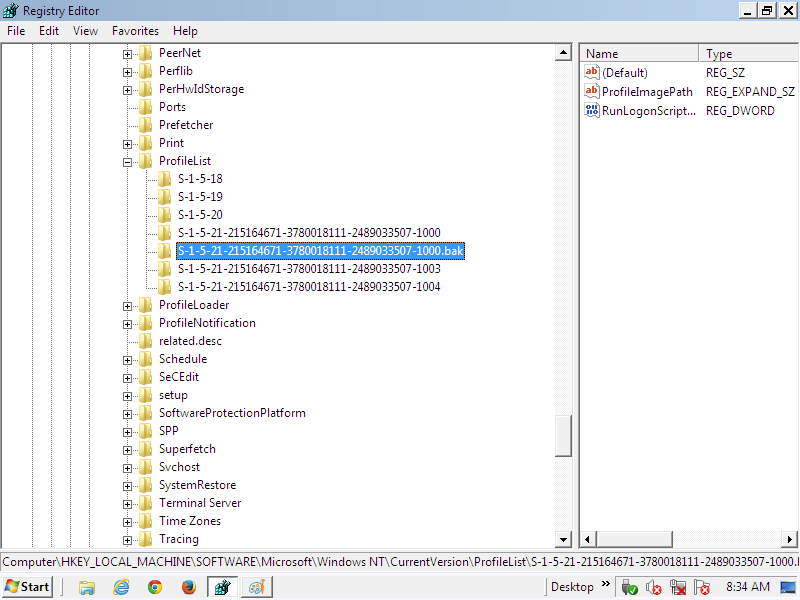Select the key ending in 2489033507-1003
The image size is (800, 600).
coord(309,269)
